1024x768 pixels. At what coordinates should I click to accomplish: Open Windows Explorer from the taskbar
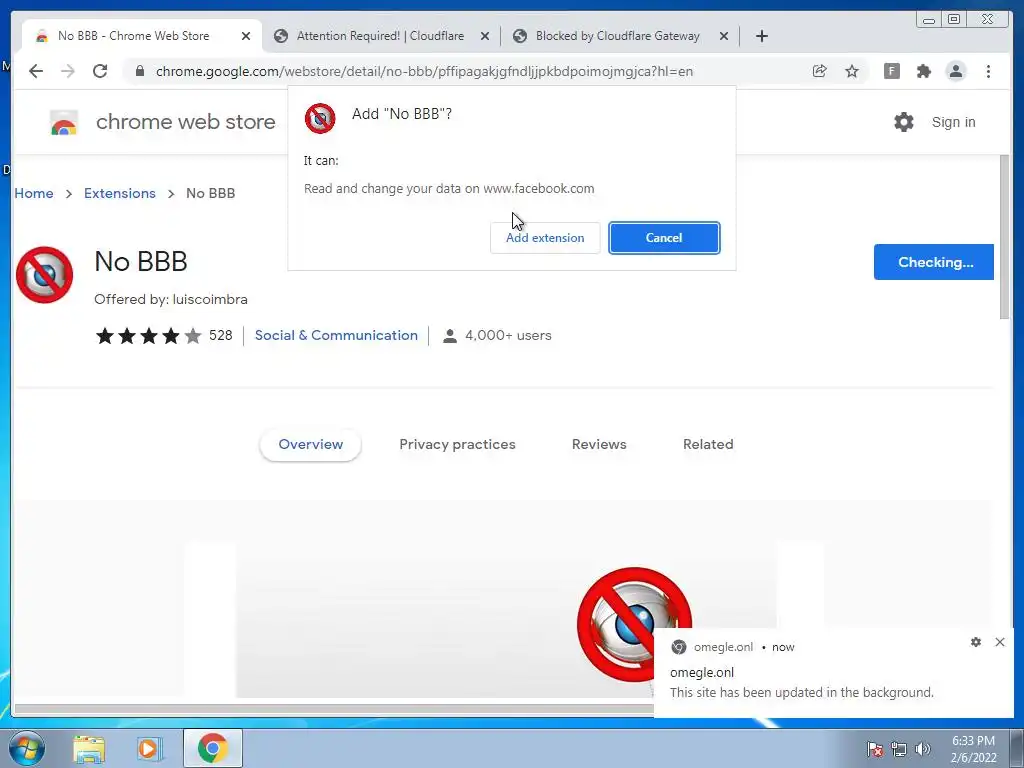tap(89, 748)
